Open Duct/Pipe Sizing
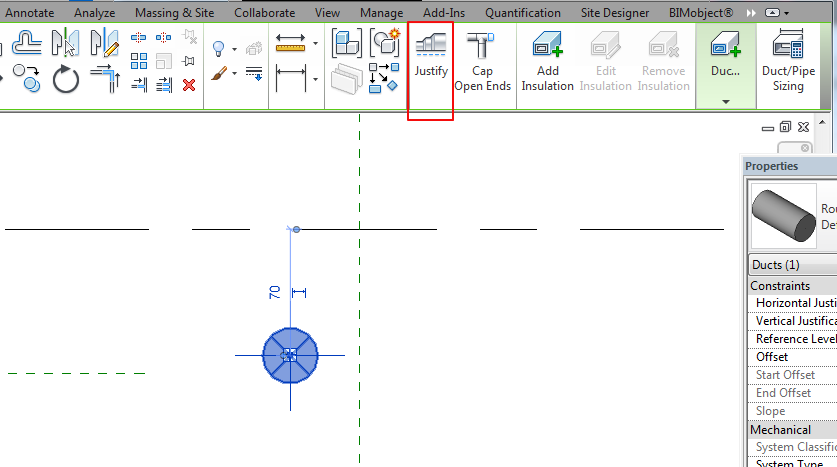Image resolution: width=837 pixels, height=467 pixels. (x=788, y=61)
